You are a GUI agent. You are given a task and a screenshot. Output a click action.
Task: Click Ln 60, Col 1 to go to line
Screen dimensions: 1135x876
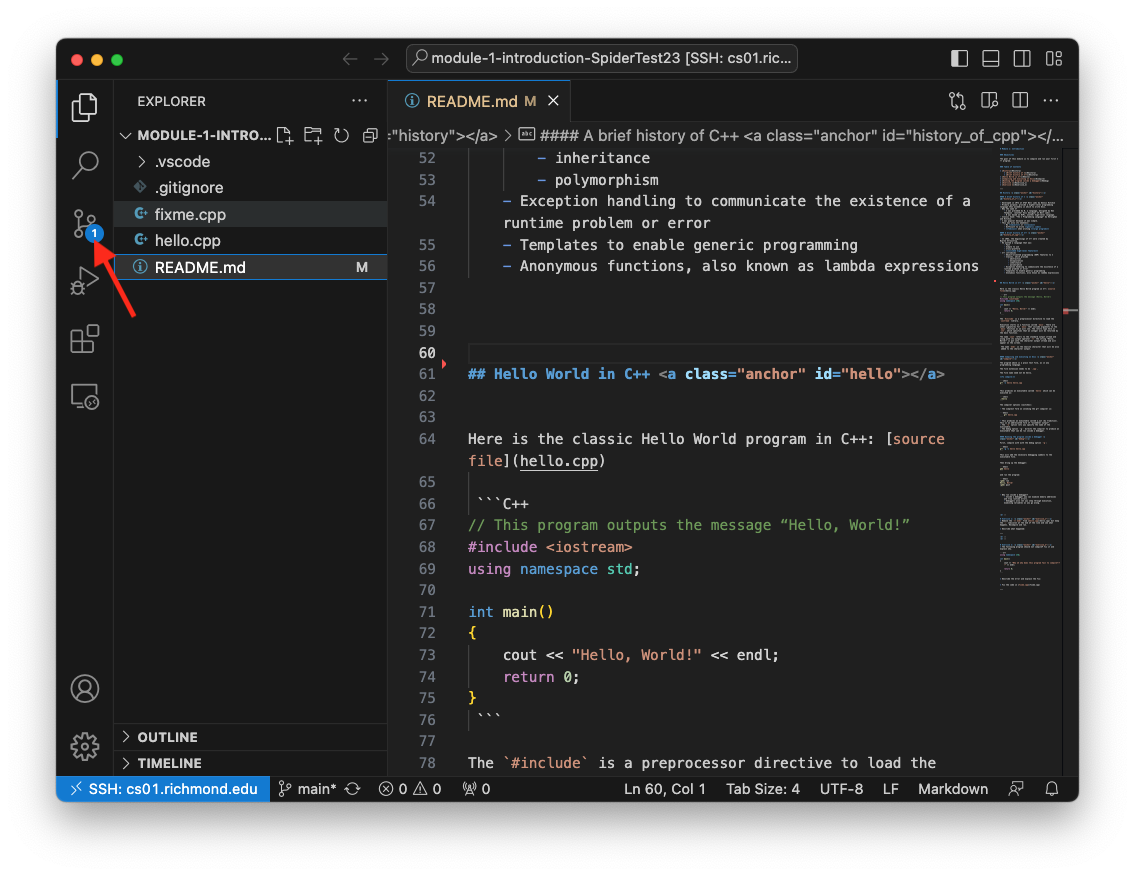(x=664, y=789)
